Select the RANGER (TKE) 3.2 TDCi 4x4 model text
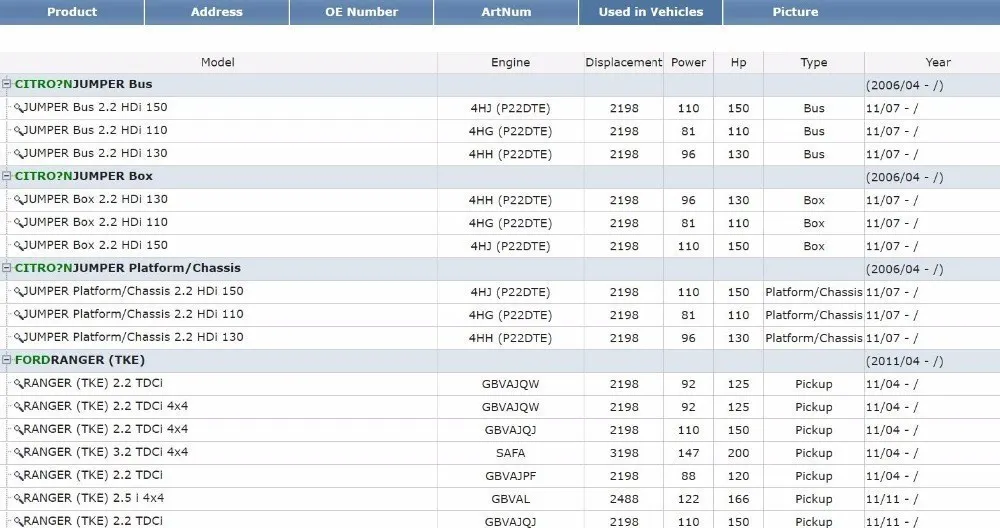 tap(106, 451)
